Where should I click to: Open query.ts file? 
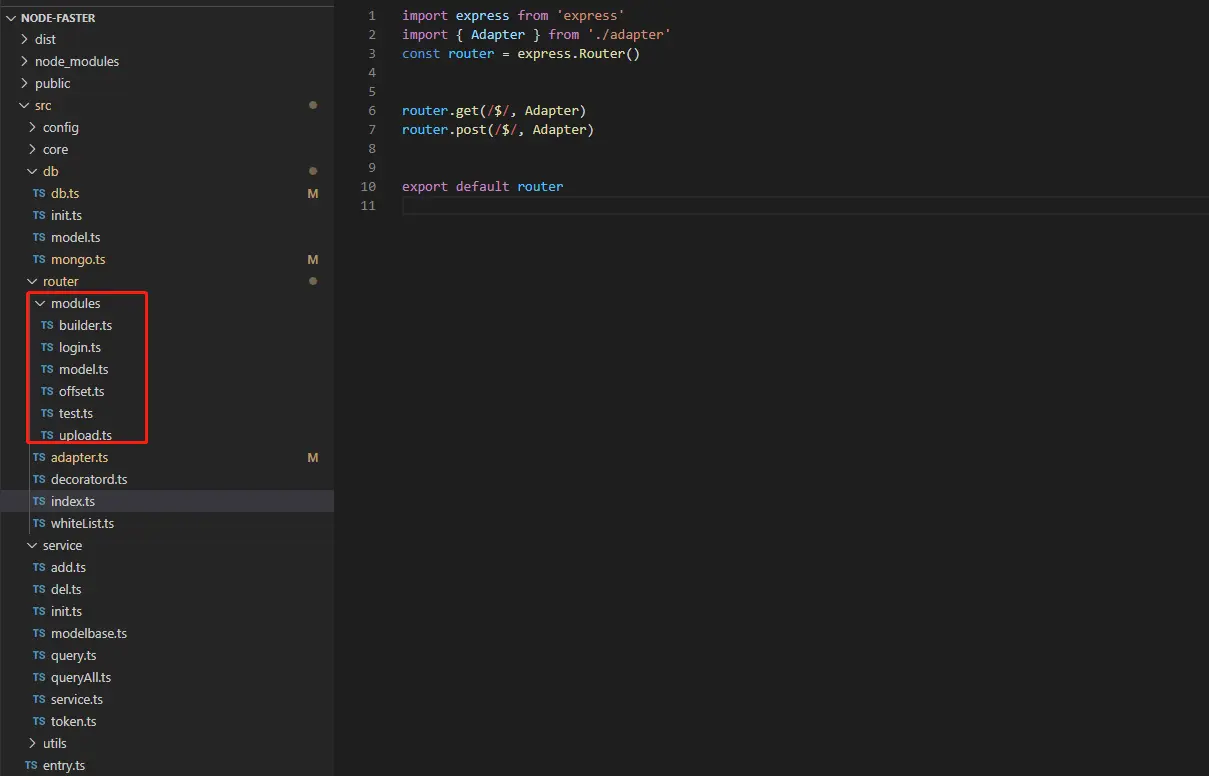[x=74, y=655]
